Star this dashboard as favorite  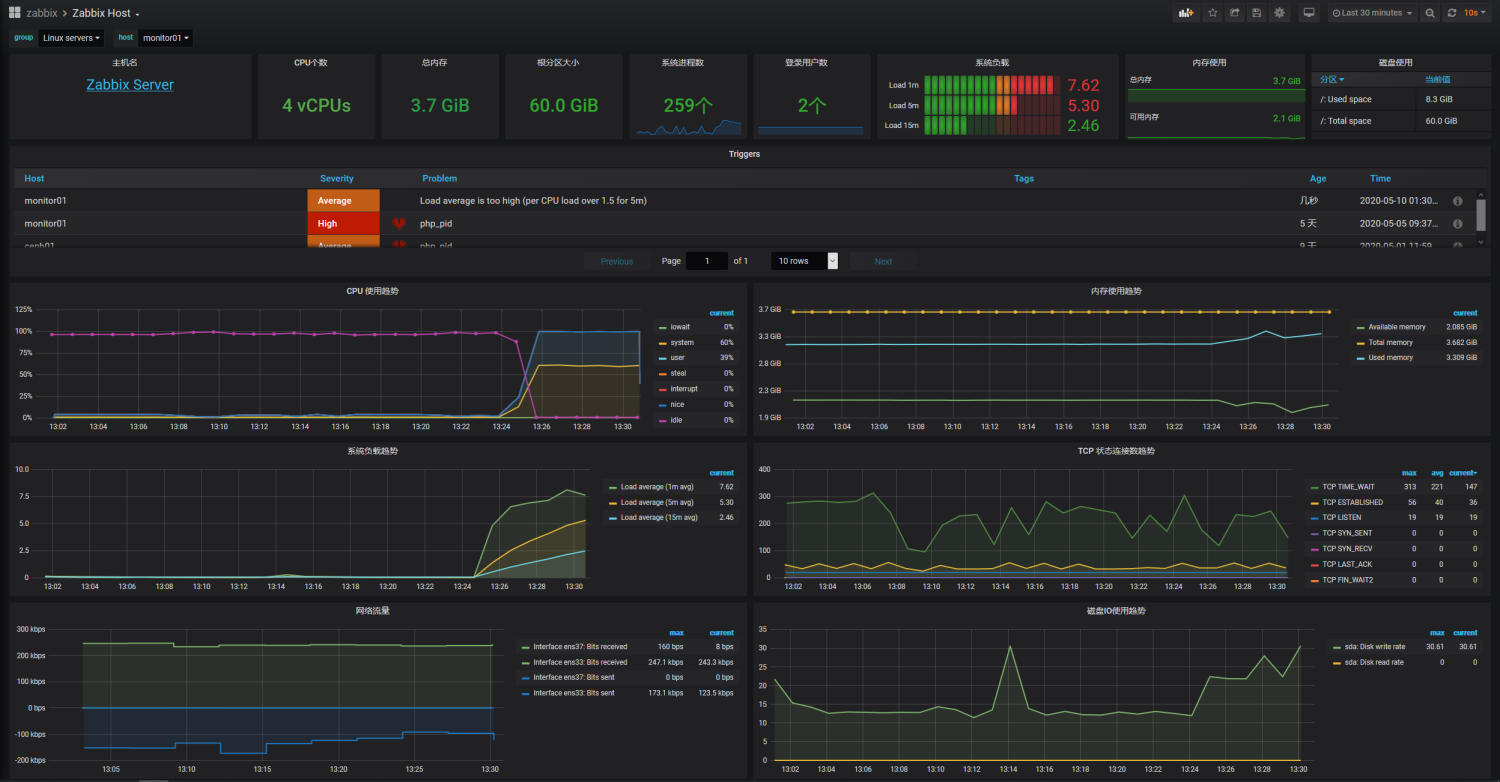(x=1213, y=13)
